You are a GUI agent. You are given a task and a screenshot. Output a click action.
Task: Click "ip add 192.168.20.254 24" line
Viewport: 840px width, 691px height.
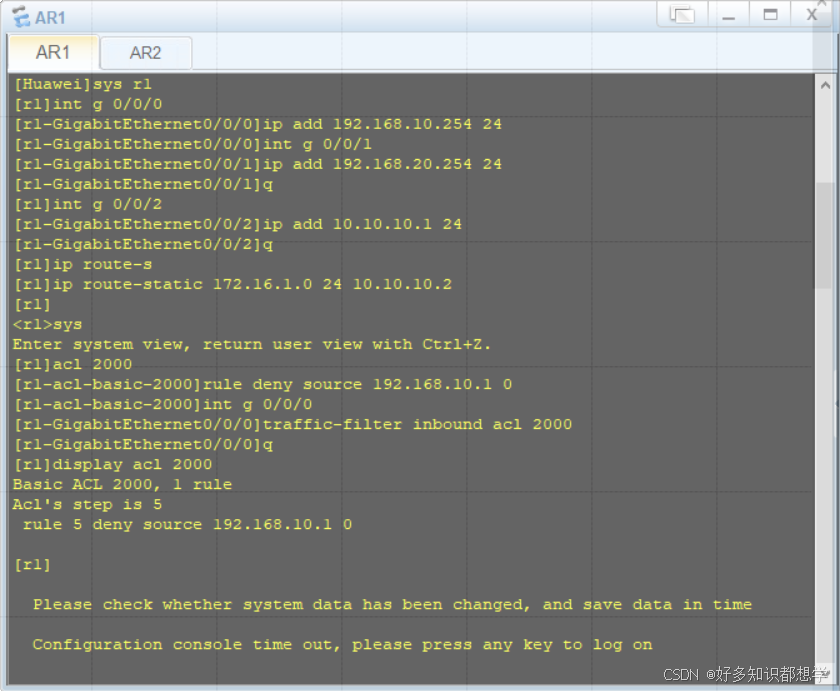[x=258, y=164]
